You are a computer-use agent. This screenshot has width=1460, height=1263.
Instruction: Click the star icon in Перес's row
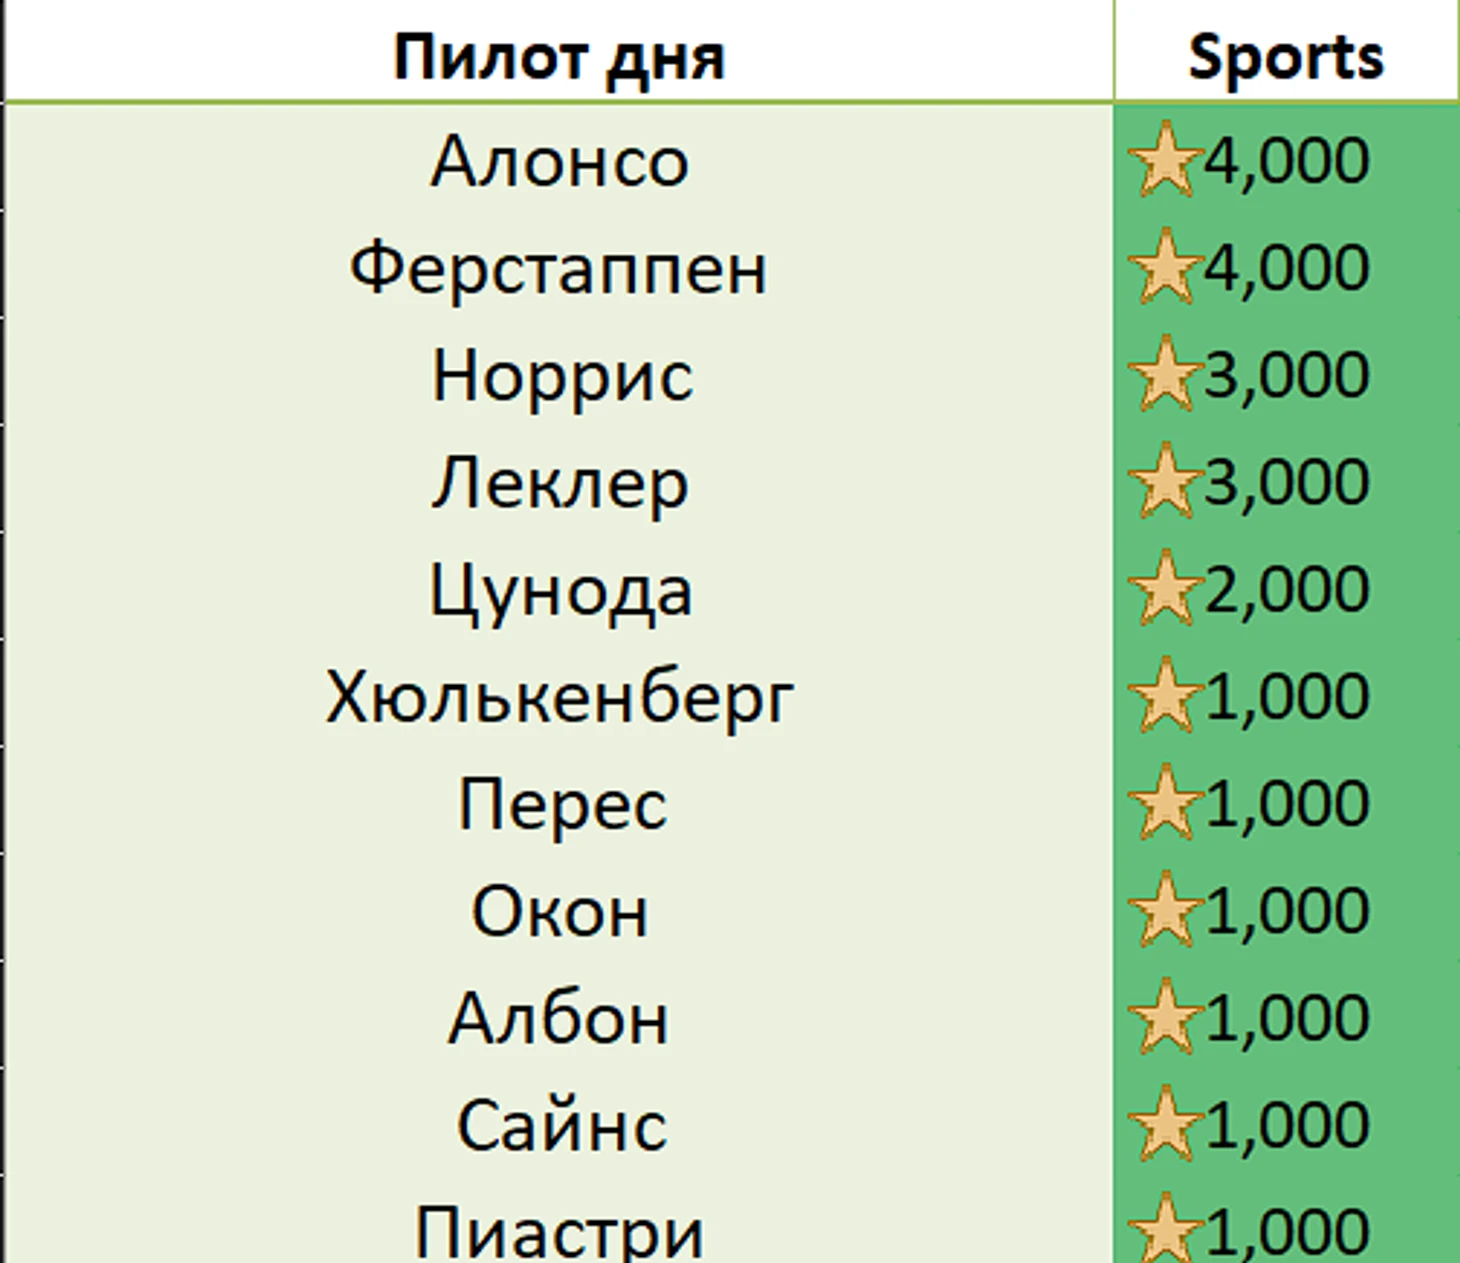tap(1163, 803)
